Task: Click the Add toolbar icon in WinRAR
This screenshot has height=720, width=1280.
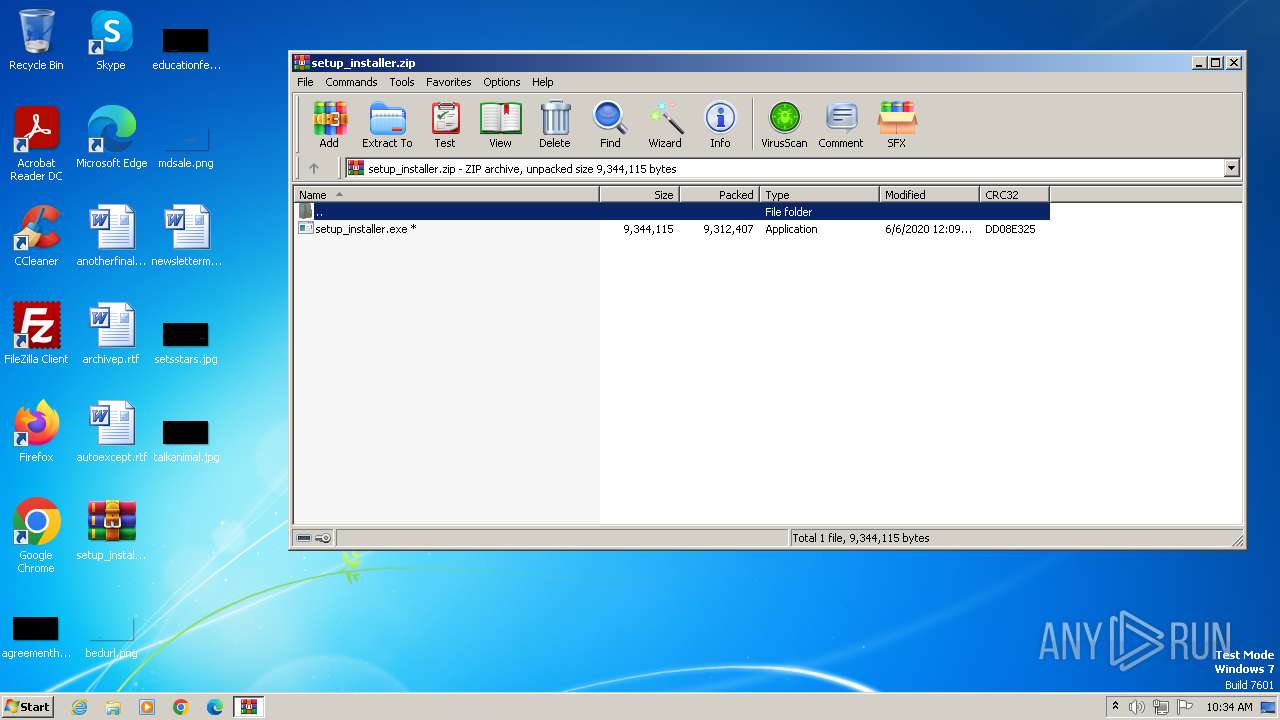Action: coord(329,125)
